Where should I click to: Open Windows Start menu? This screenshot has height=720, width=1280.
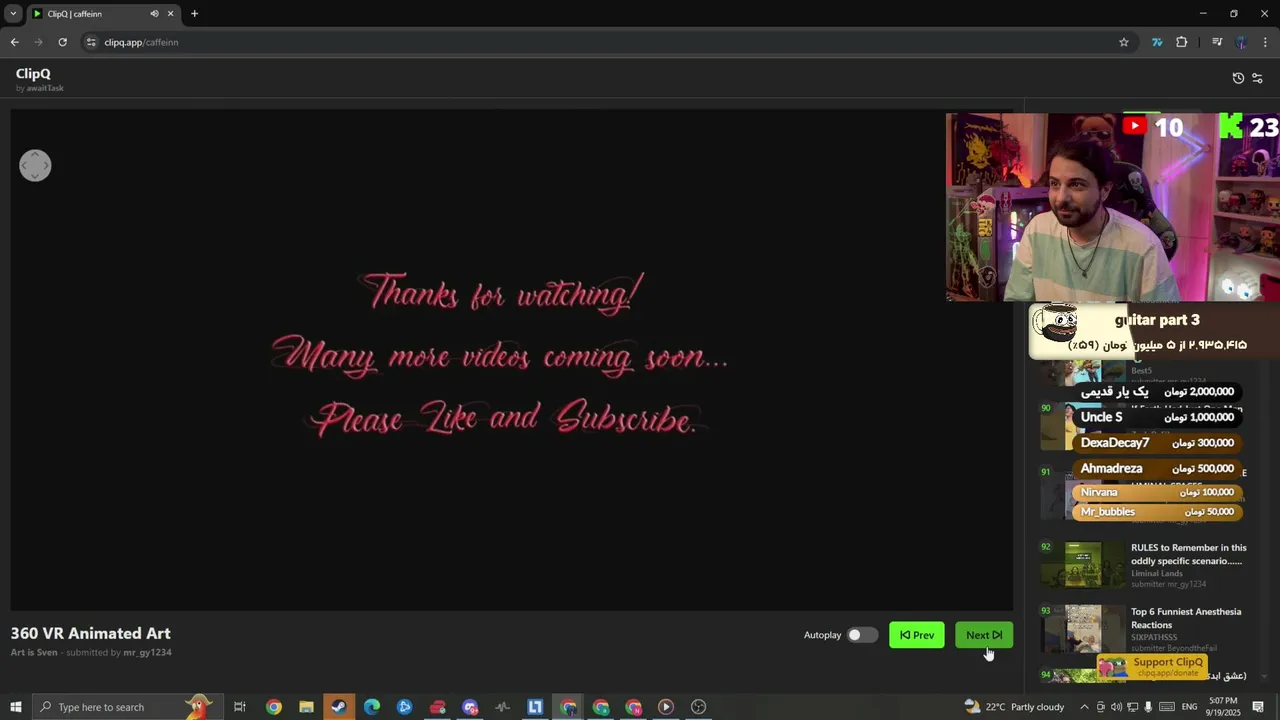tap(15, 707)
